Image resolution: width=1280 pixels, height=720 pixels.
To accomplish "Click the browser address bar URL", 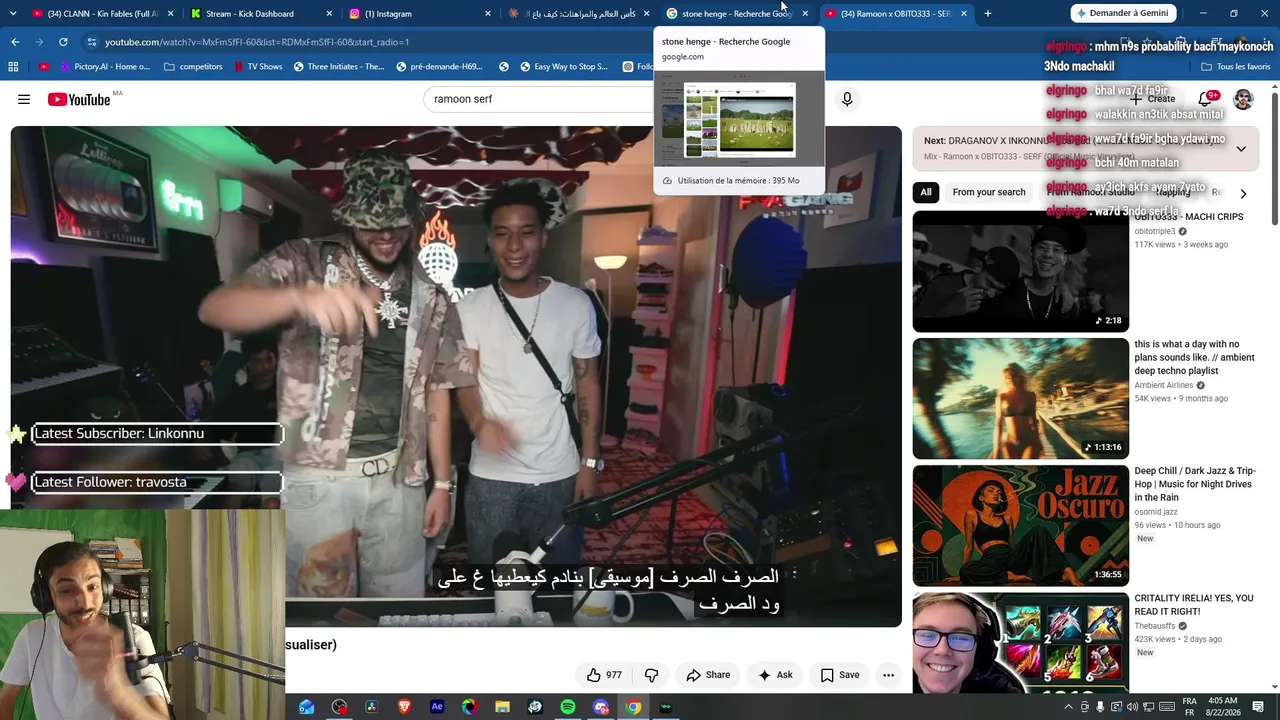I will 257,42.
